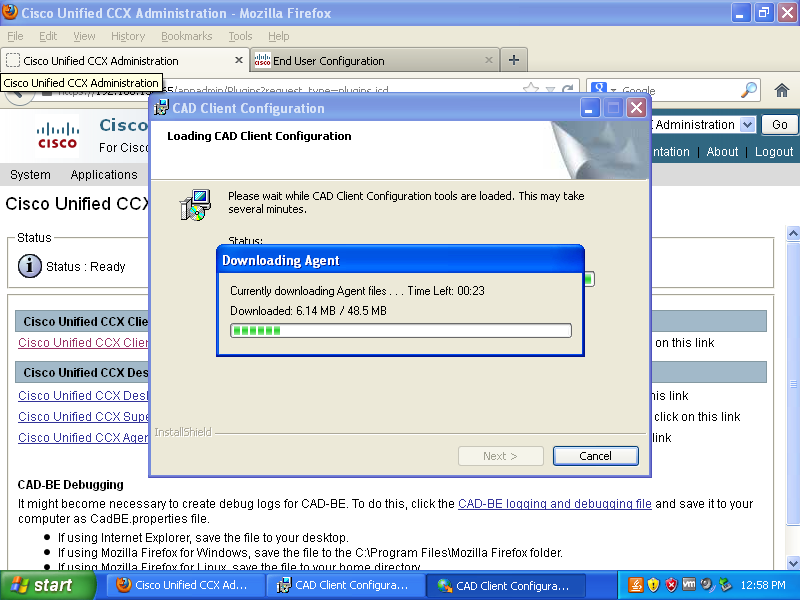Screen dimensions: 800x600
Task: Click the vertical scrollbar thumb
Action: click(x=793, y=383)
